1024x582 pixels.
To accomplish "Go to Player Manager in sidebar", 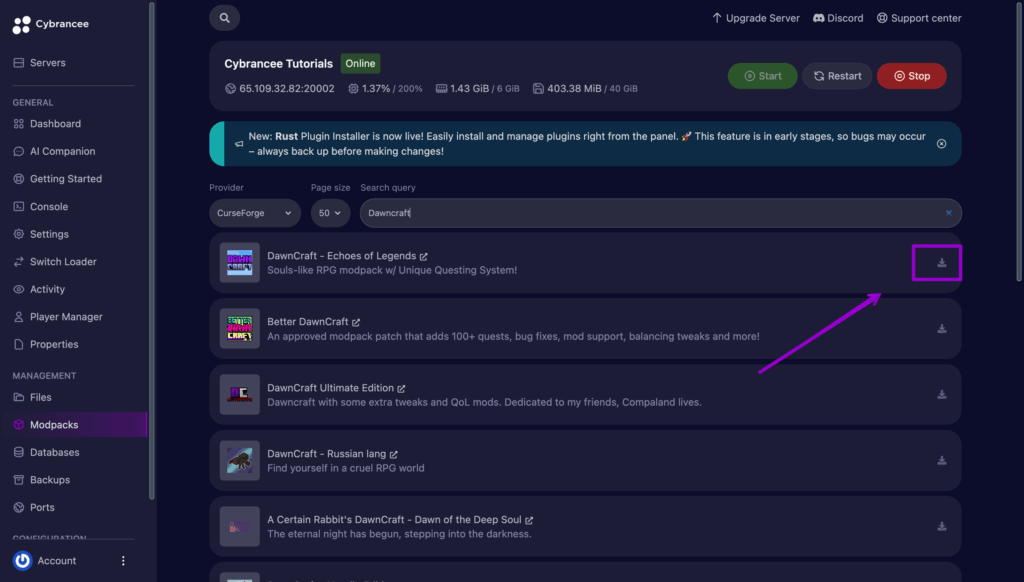I will point(66,317).
